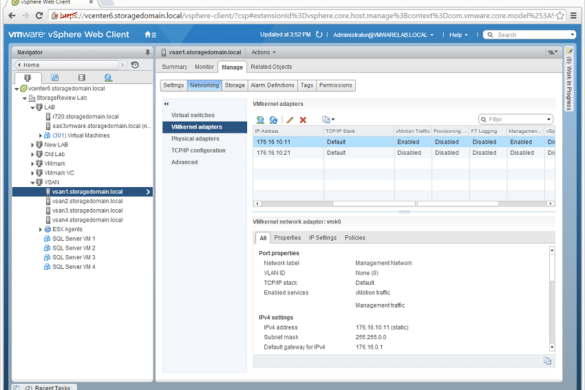Expand the New LAB tree node
Viewport: 585px width, 390px height.
click(x=32, y=145)
